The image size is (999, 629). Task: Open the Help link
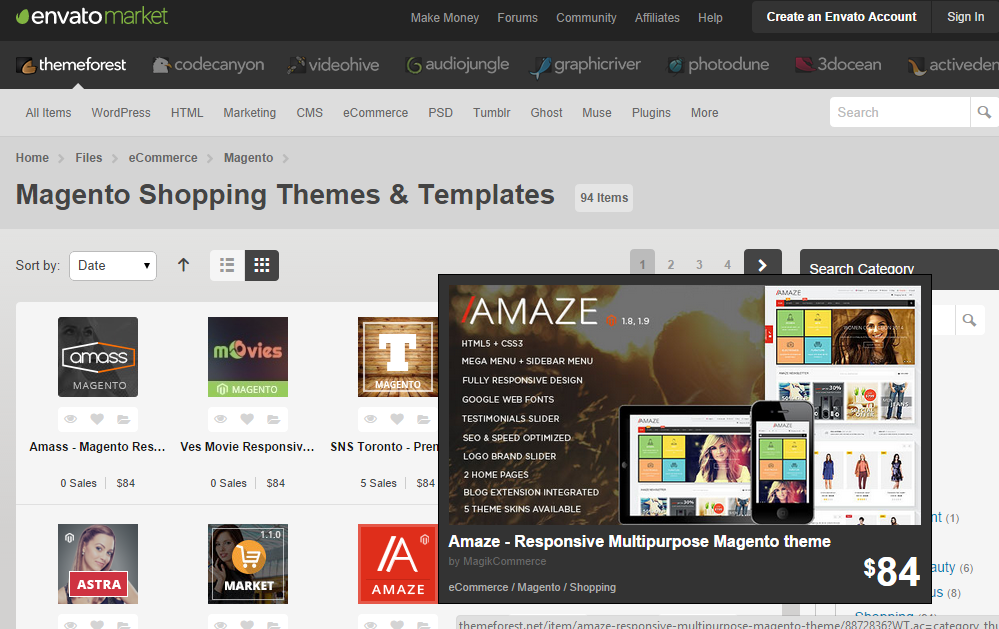[710, 18]
